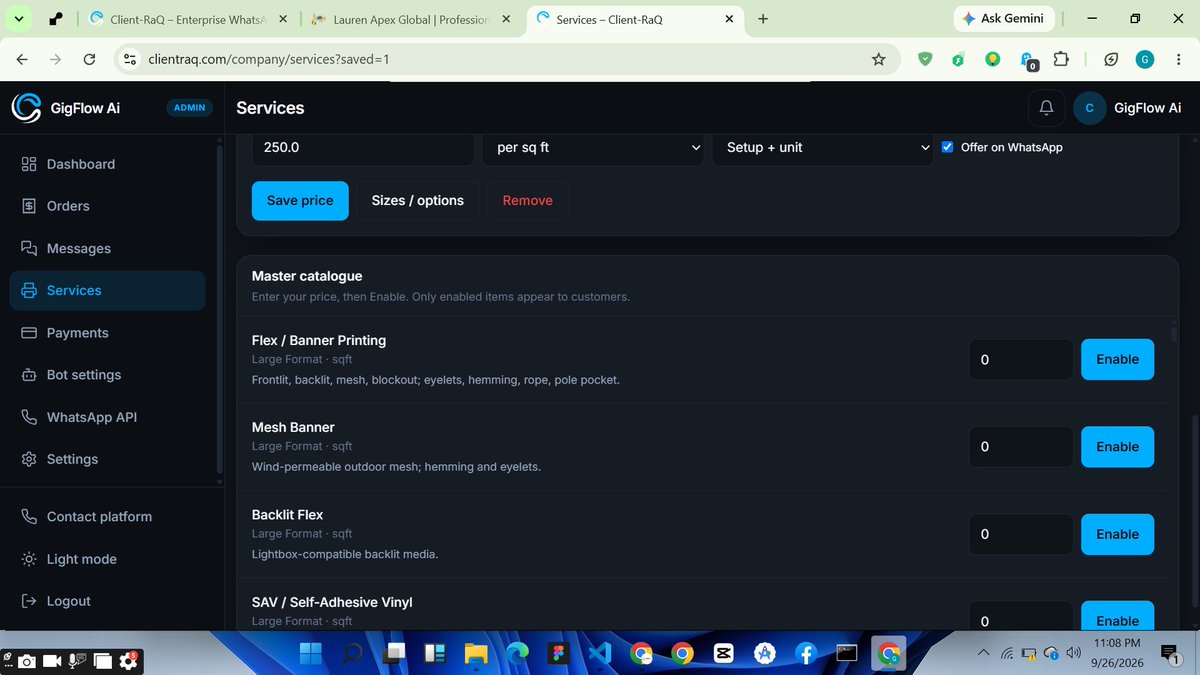Click the green shield extension icon
1200x675 pixels.
click(x=925, y=59)
